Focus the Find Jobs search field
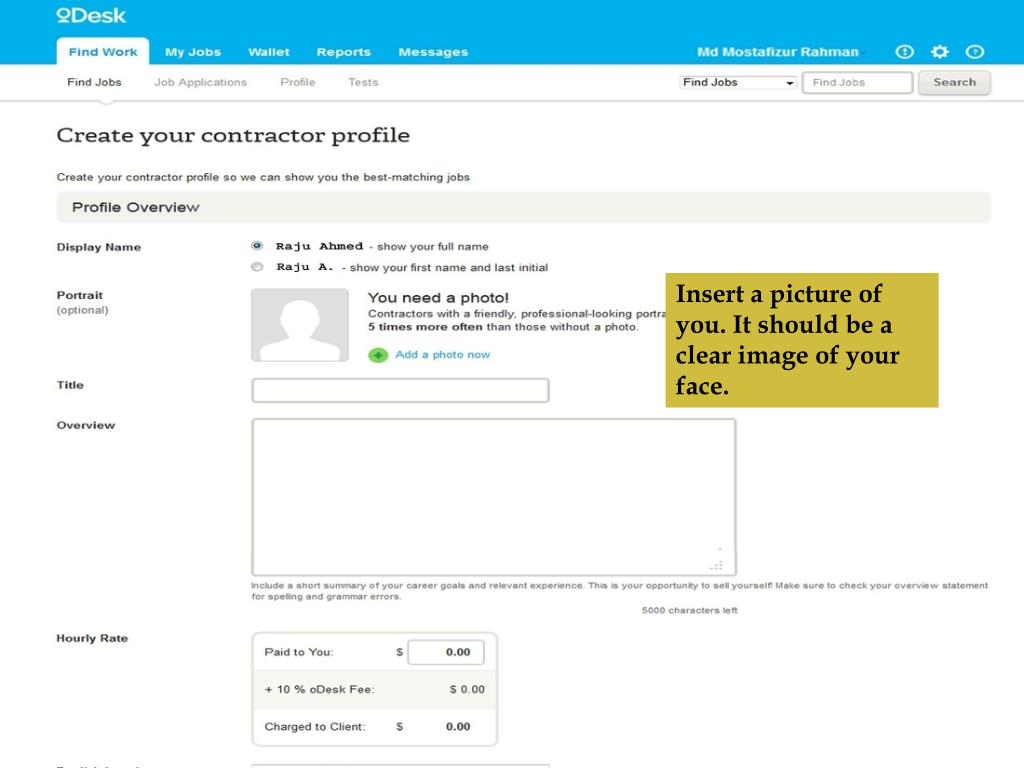 857,82
